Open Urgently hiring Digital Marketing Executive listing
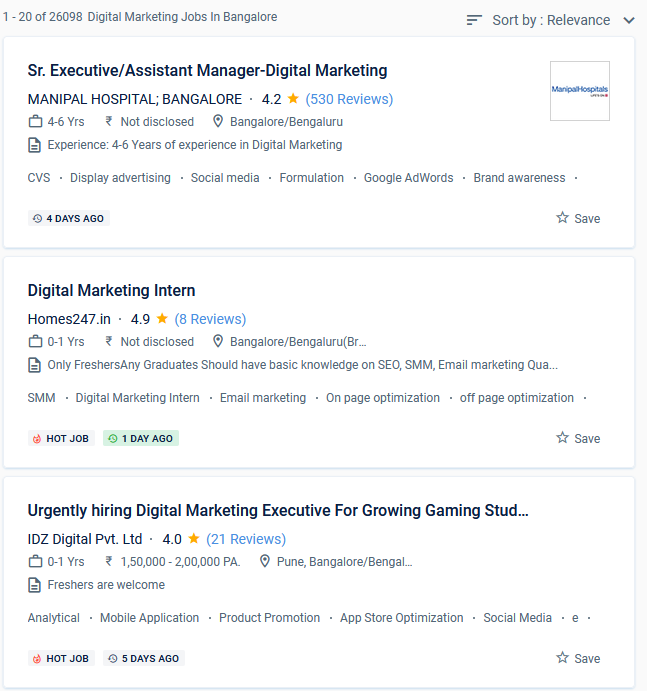This screenshot has height=691, width=647. [x=278, y=510]
